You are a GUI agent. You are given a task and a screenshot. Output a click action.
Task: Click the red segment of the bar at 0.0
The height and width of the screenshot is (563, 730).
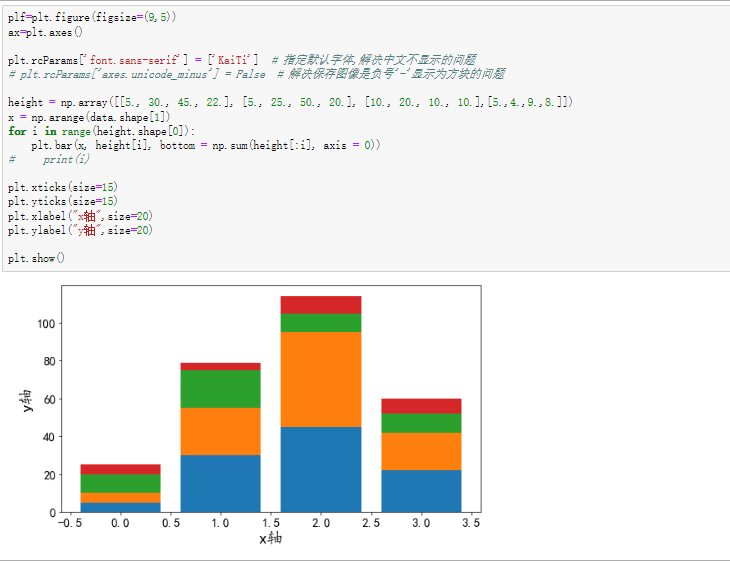pyautogui.click(x=120, y=469)
